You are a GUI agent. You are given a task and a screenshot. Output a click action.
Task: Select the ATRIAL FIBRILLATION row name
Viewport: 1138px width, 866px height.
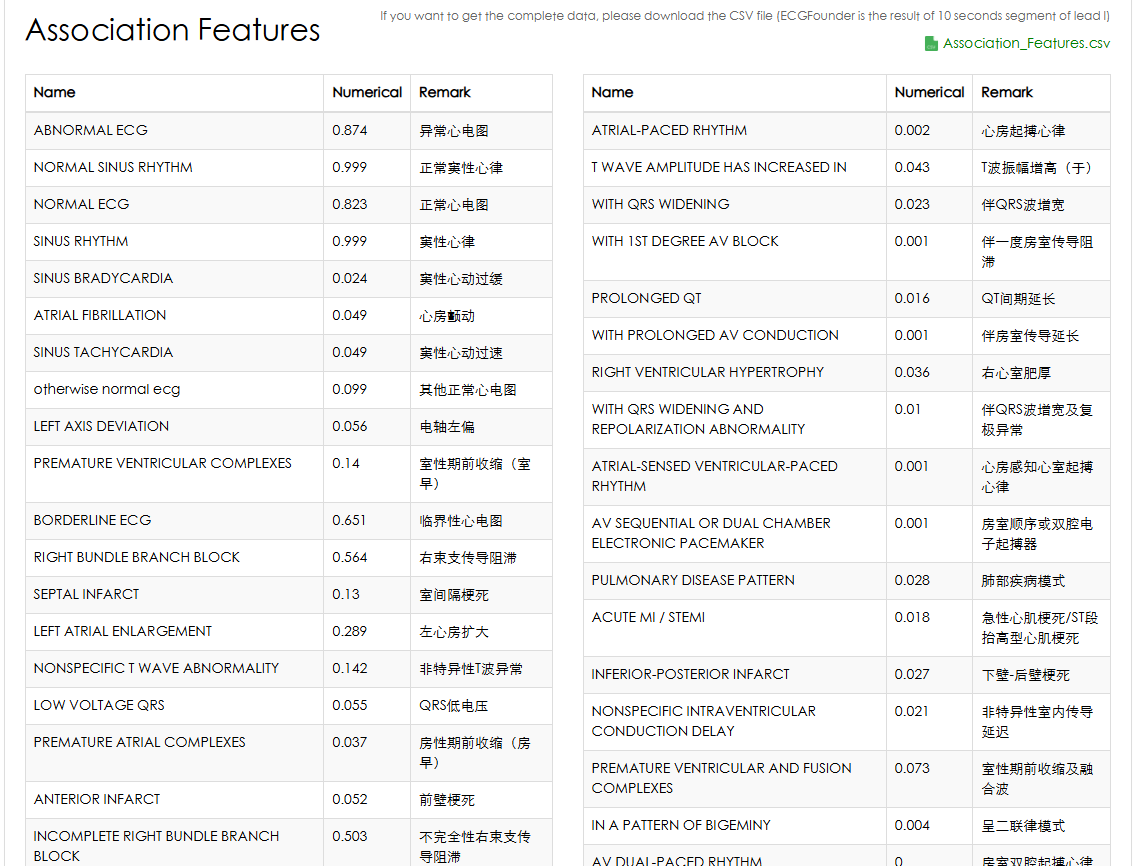pos(100,315)
